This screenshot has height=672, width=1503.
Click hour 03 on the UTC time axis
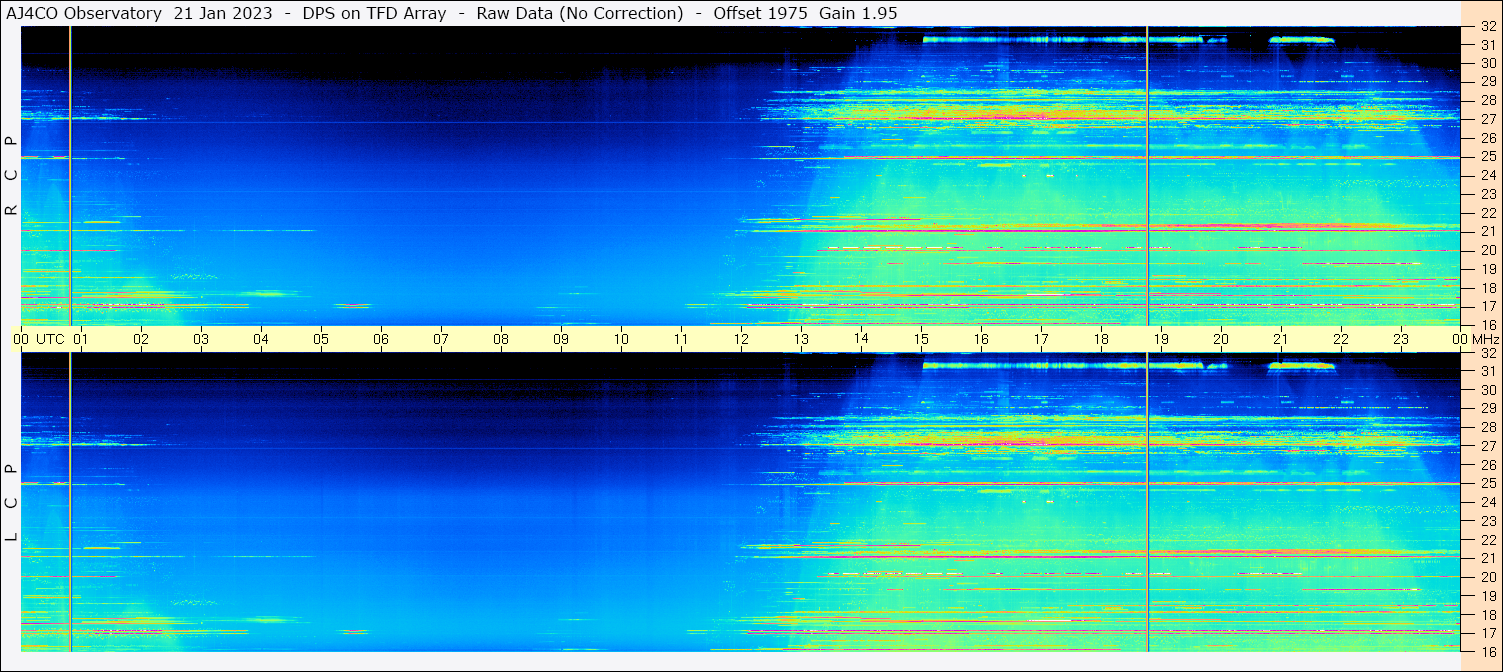201,339
